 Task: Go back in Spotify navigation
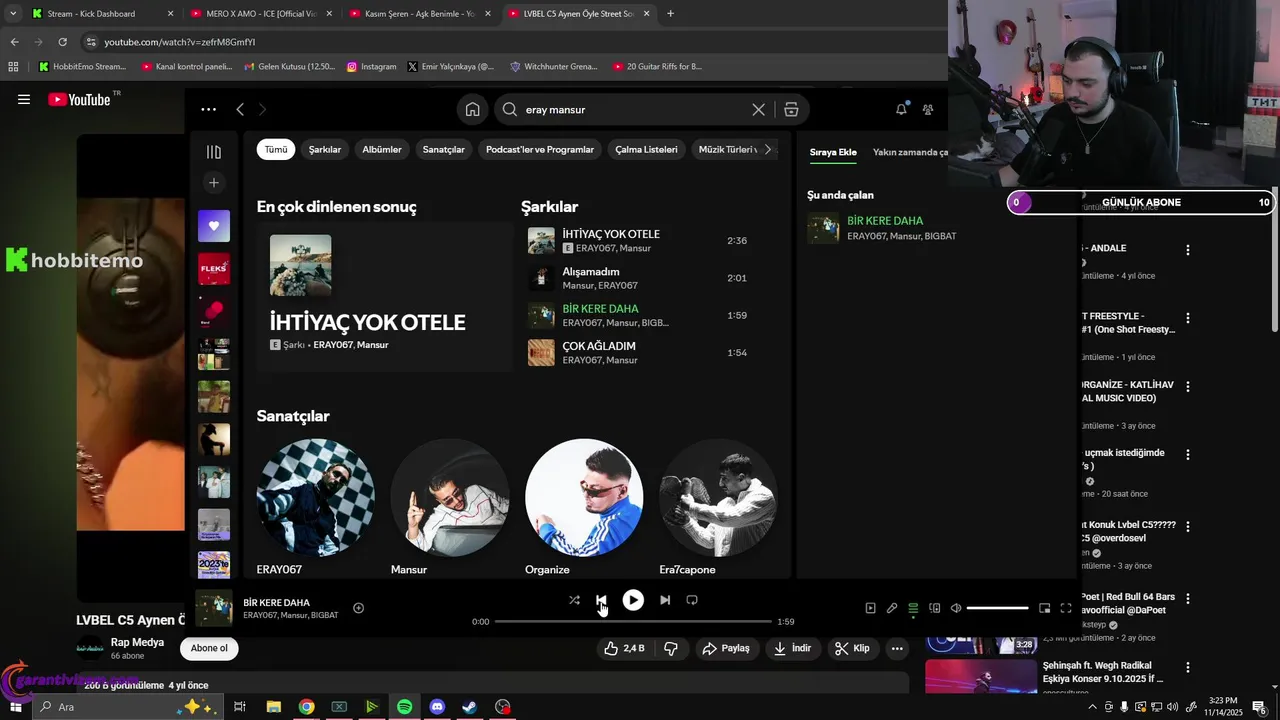pos(240,109)
